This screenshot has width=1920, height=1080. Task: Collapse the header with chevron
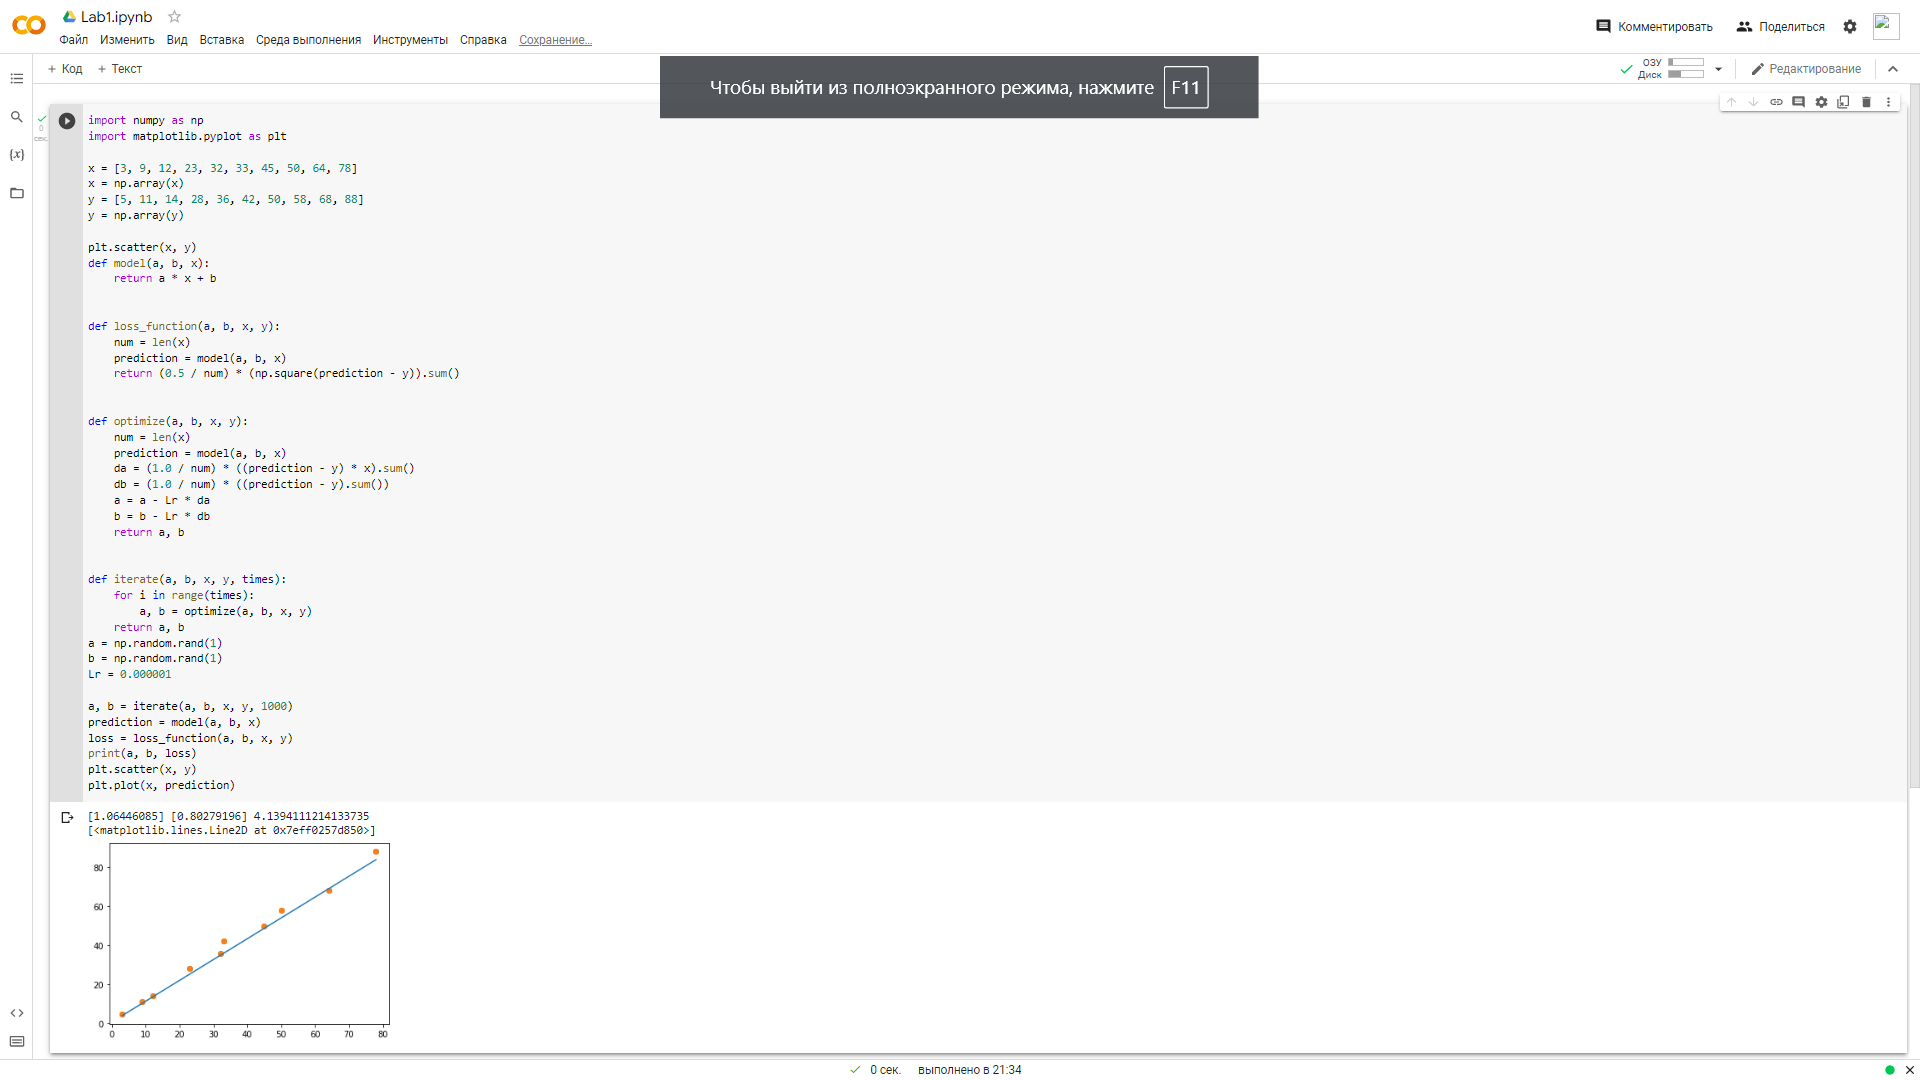coord(1893,69)
